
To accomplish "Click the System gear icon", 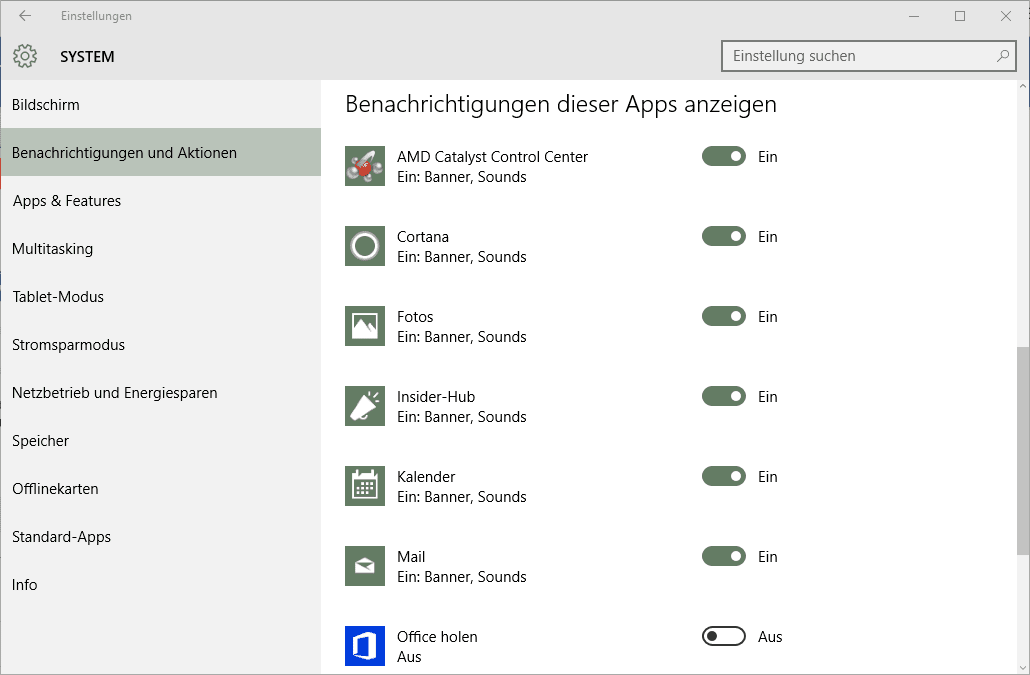I will (25, 57).
